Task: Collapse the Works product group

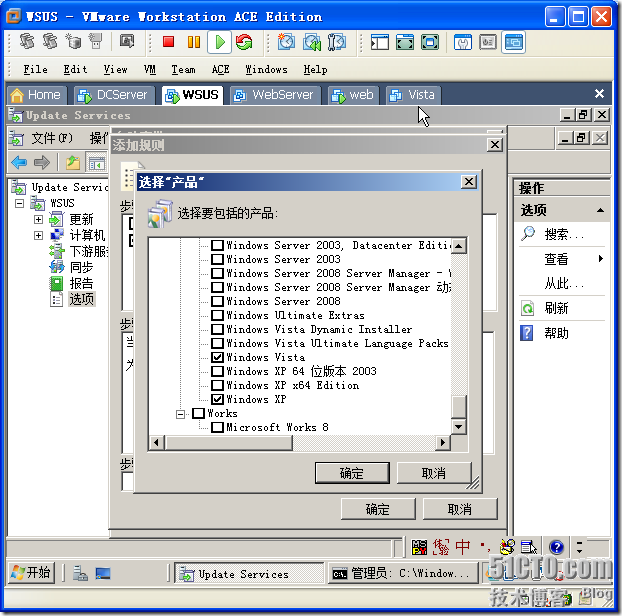Action: 180,414
